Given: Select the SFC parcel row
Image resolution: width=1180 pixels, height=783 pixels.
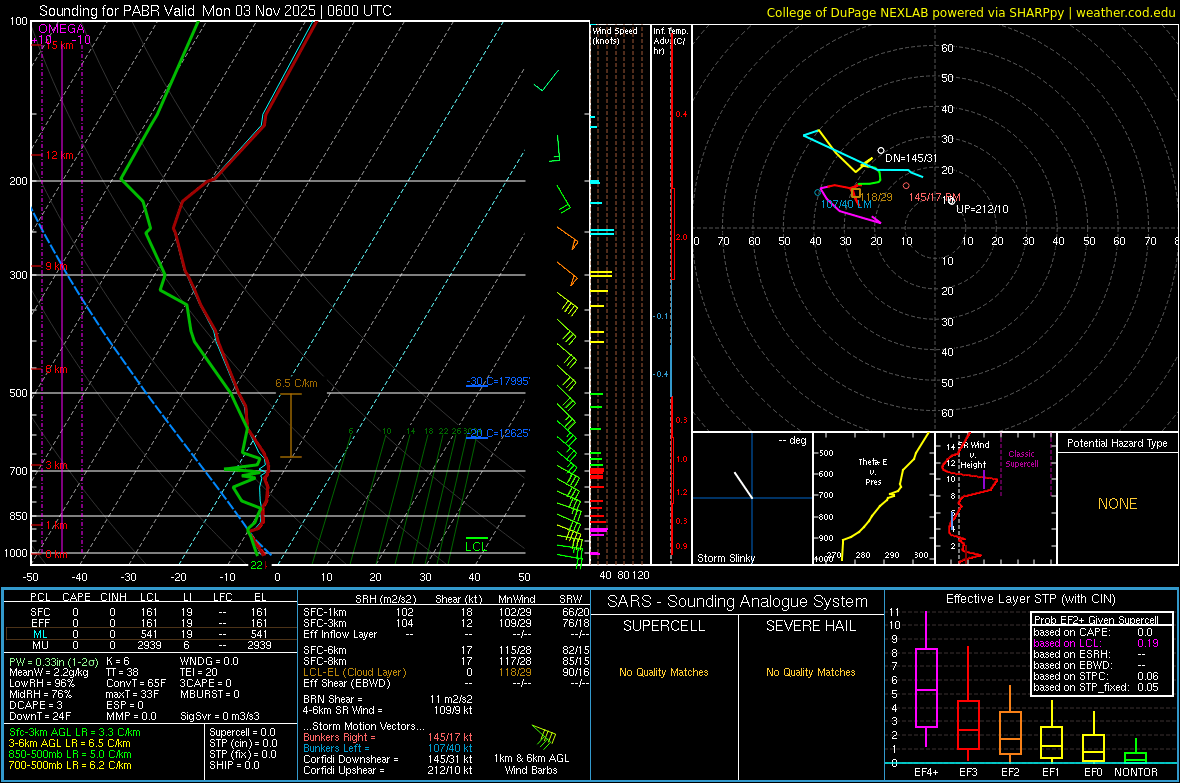Looking at the screenshot, I should 151,612.
